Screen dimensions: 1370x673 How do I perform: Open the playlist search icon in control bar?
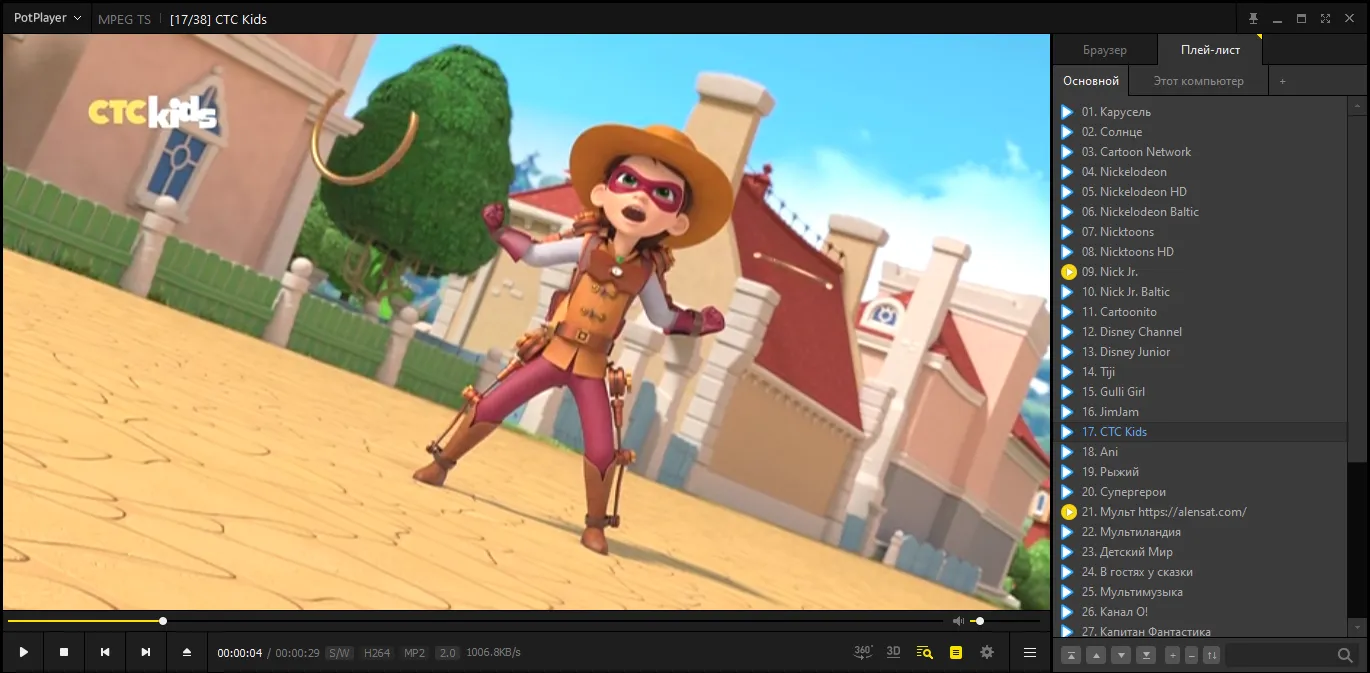[x=924, y=652]
